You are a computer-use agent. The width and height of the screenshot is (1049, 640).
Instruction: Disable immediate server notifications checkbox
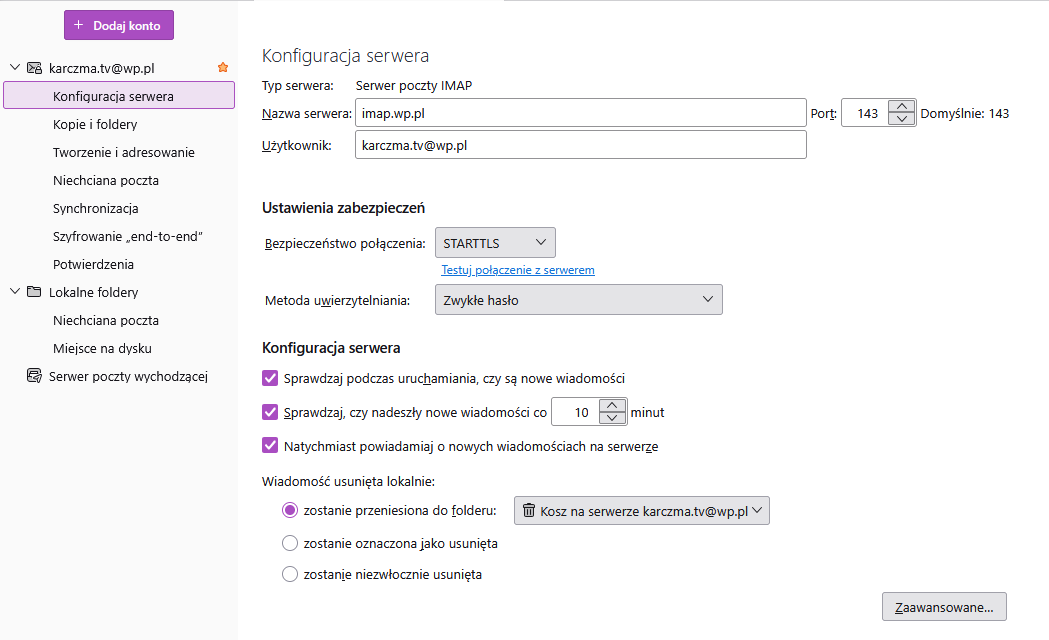click(270, 445)
